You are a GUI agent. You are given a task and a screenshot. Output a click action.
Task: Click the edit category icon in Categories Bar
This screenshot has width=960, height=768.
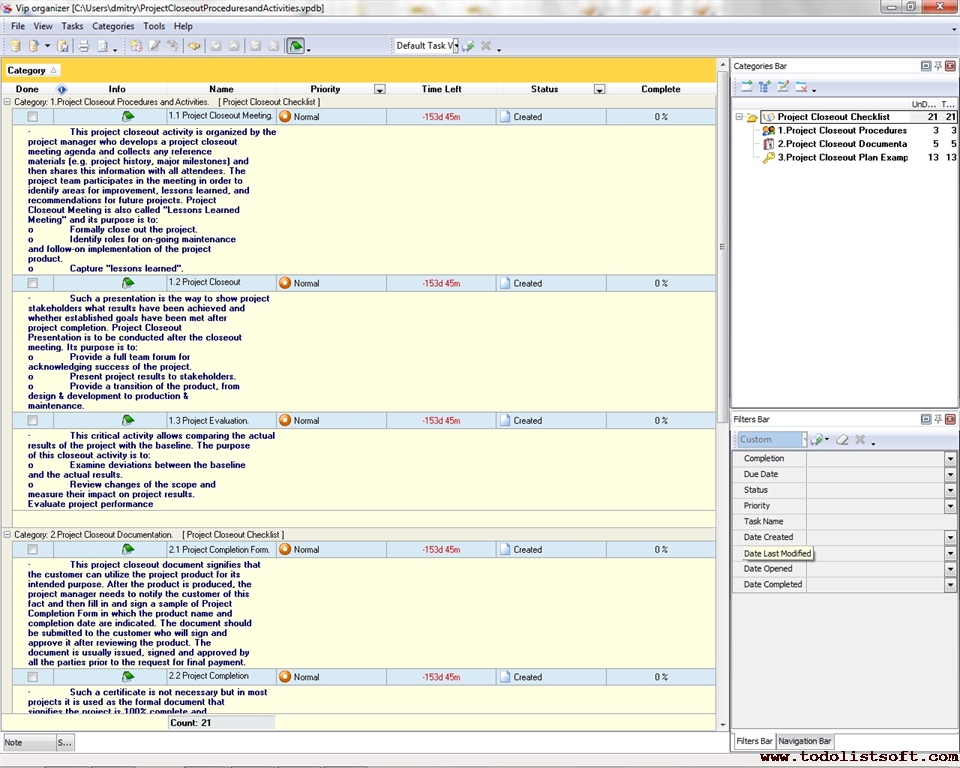click(x=785, y=86)
